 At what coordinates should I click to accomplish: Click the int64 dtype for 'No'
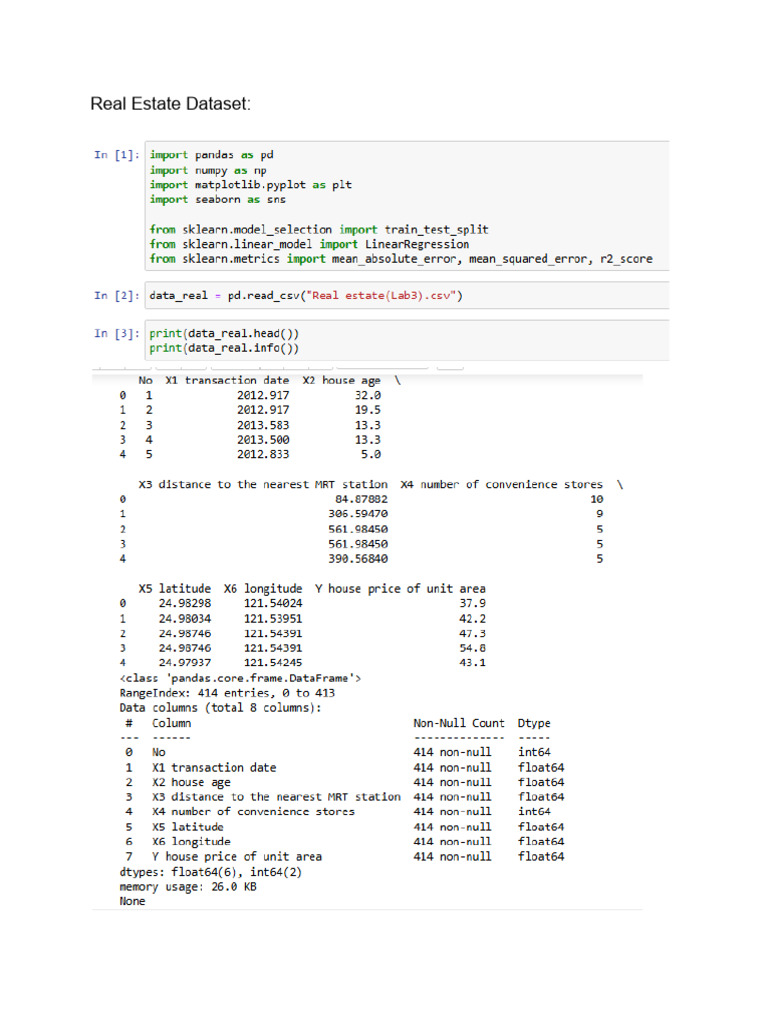coord(534,752)
